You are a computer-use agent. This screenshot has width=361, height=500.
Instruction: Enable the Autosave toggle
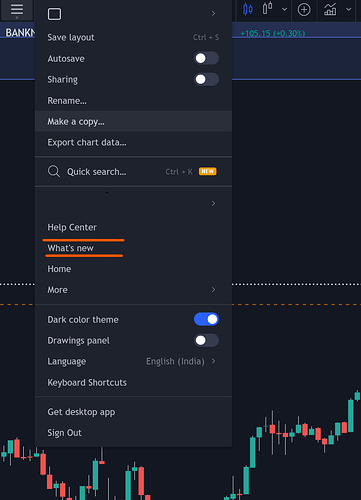pos(206,58)
